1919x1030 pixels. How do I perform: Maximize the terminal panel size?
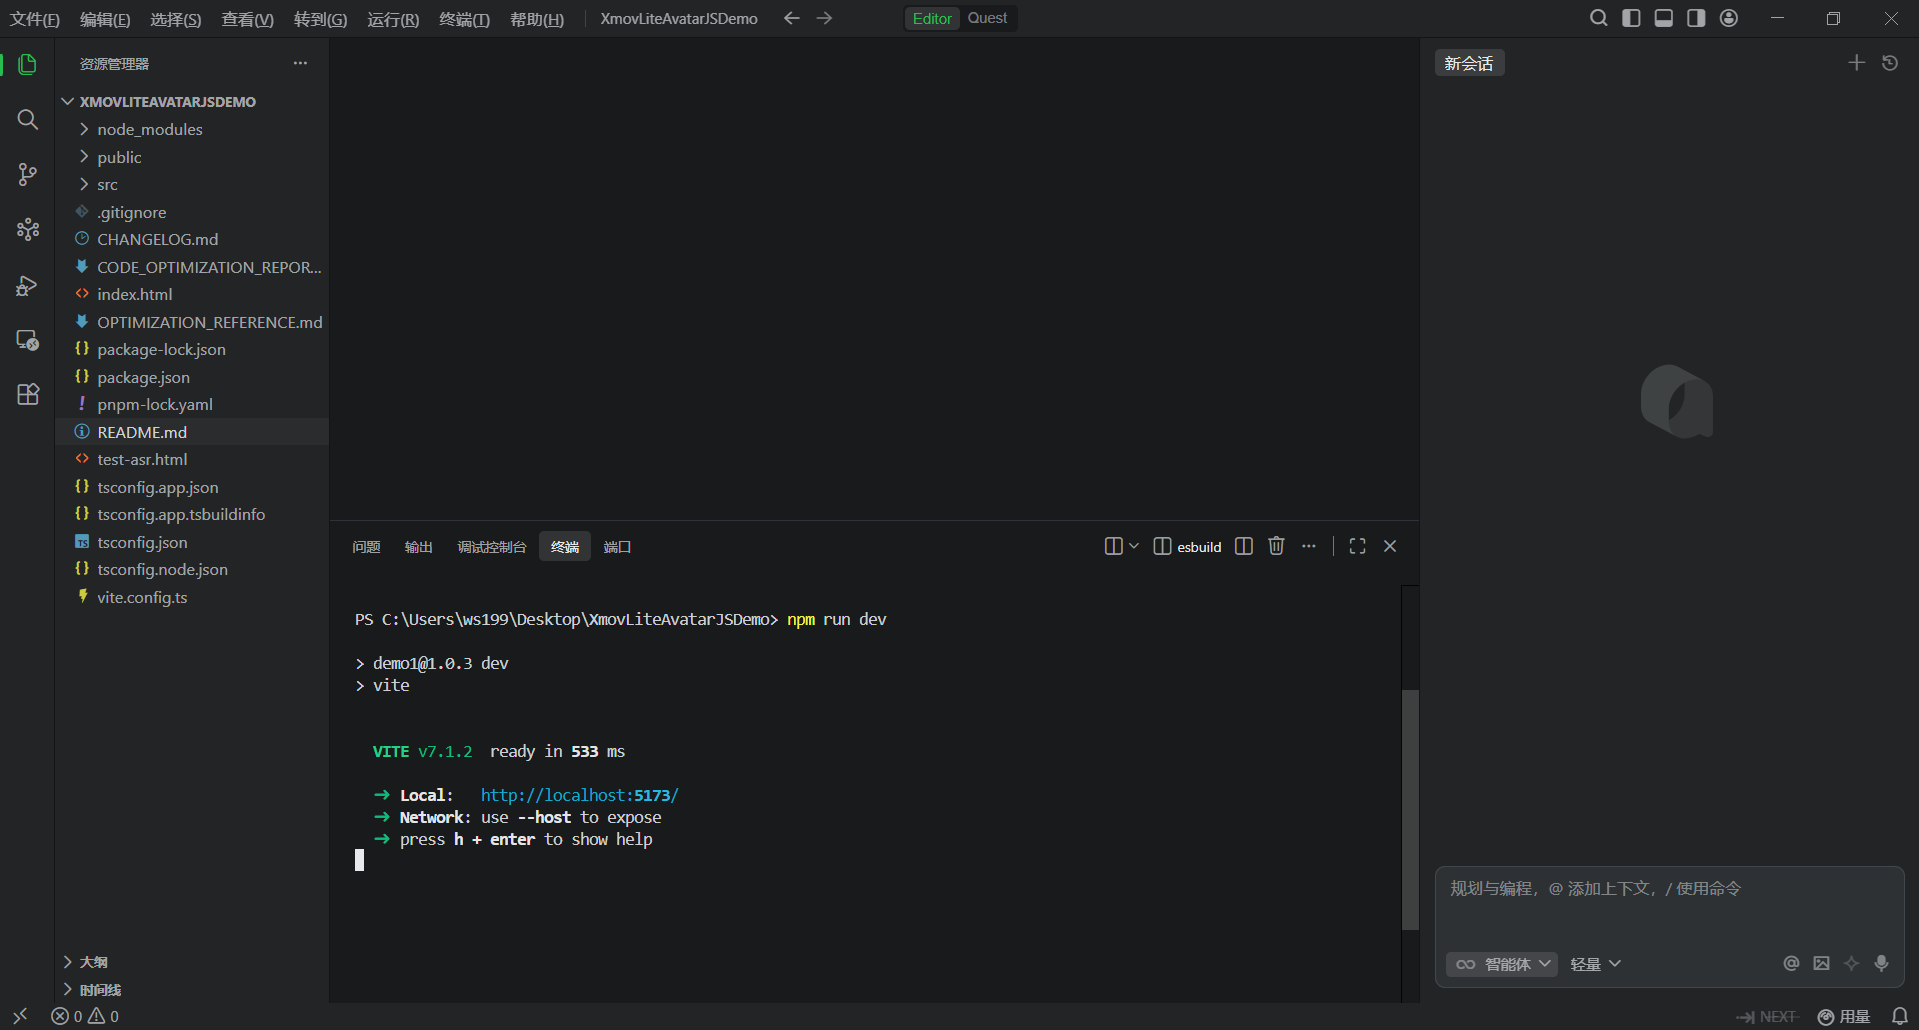(x=1357, y=546)
